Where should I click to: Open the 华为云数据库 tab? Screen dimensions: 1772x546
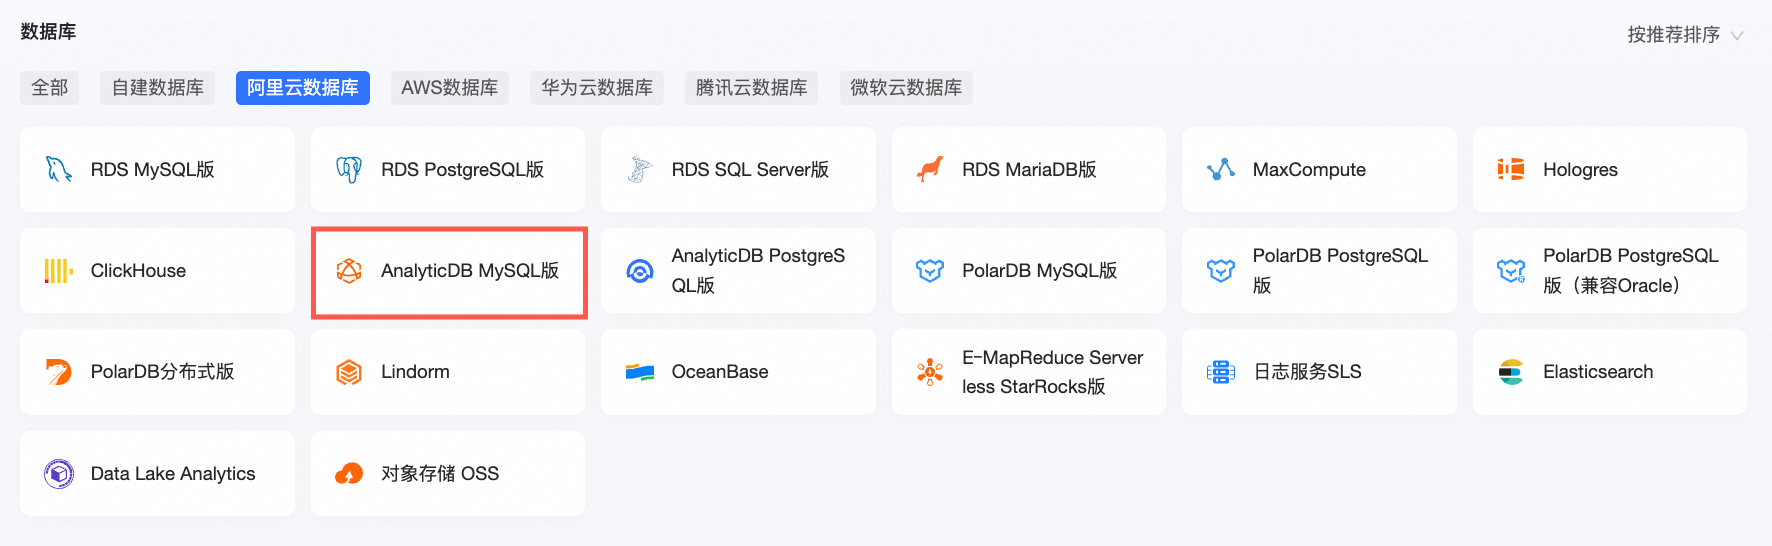(x=597, y=88)
